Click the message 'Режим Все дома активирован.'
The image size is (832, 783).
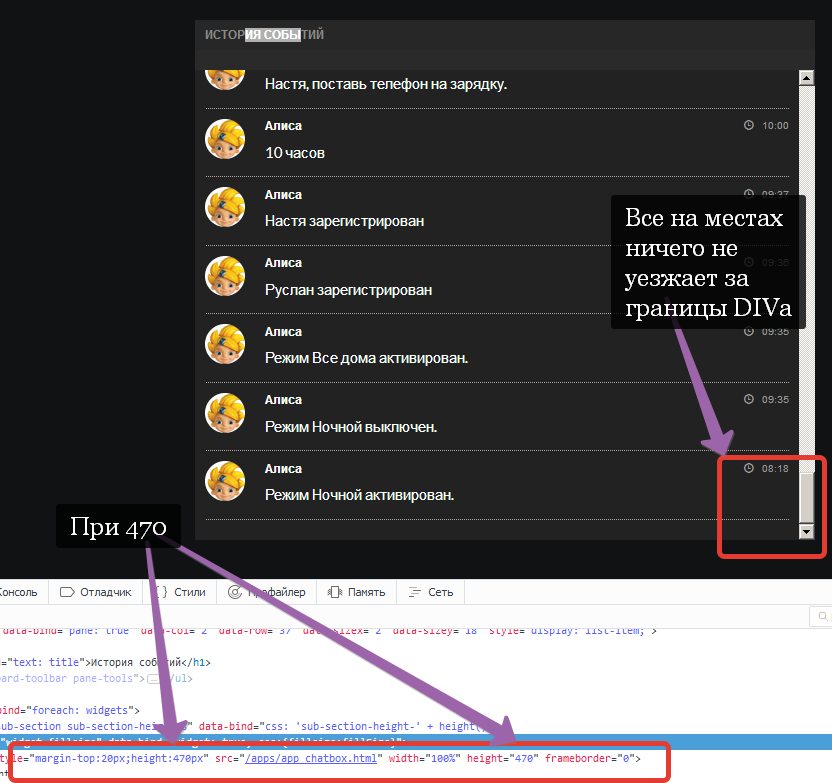367,358
